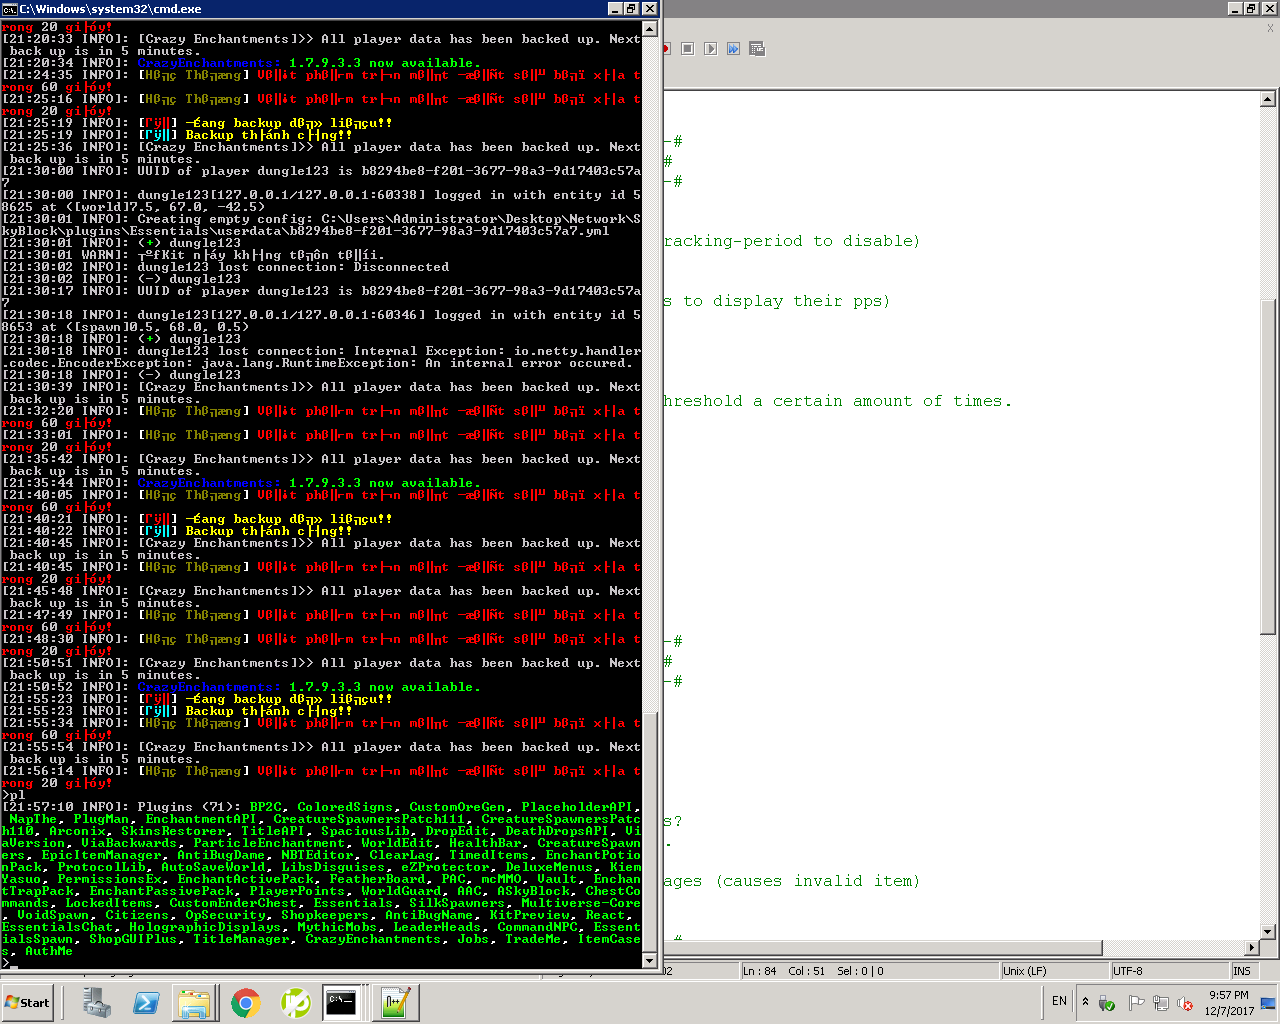The width and height of the screenshot is (1280, 1024).
Task: Toggle INS insert mode in status bar
Action: click(1242, 971)
